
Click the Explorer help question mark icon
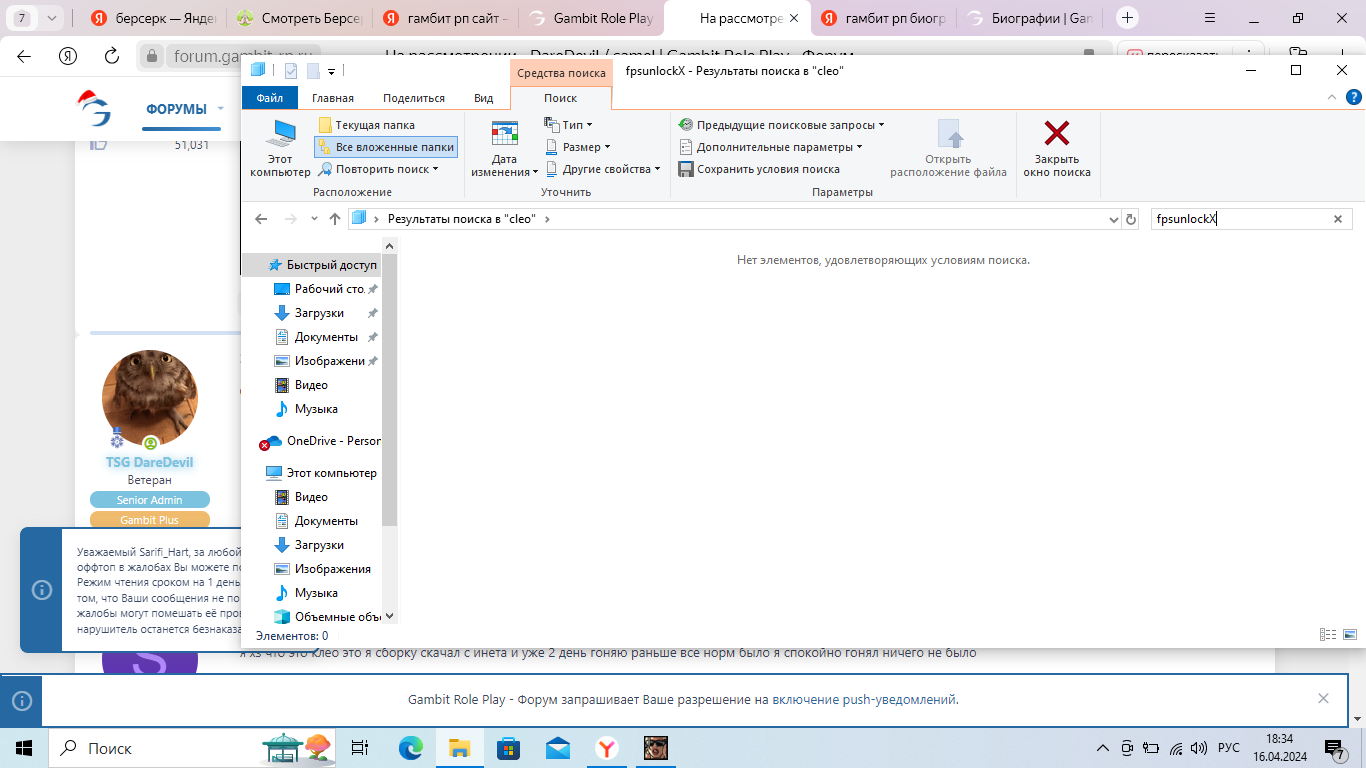pos(1353,97)
